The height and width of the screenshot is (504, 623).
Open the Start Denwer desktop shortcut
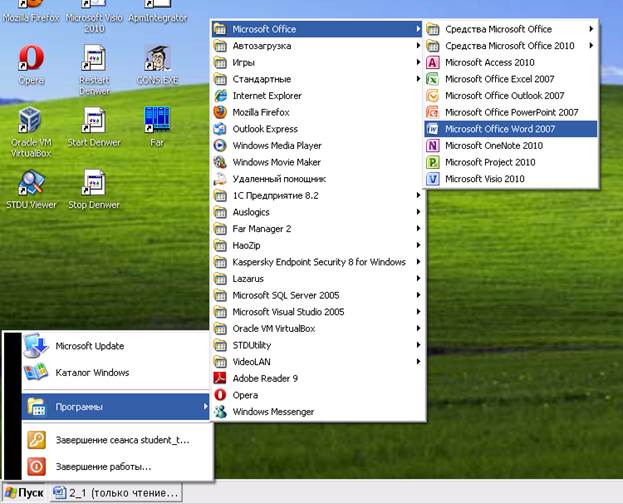pyautogui.click(x=93, y=120)
